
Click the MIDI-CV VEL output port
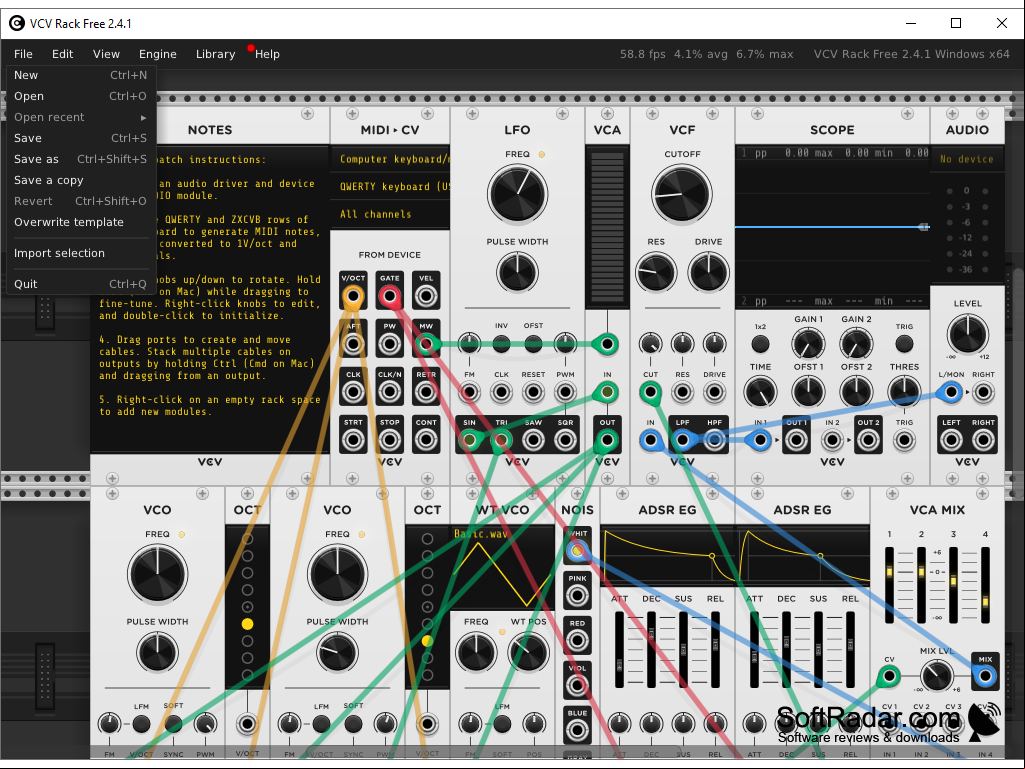pyautogui.click(x=426, y=297)
